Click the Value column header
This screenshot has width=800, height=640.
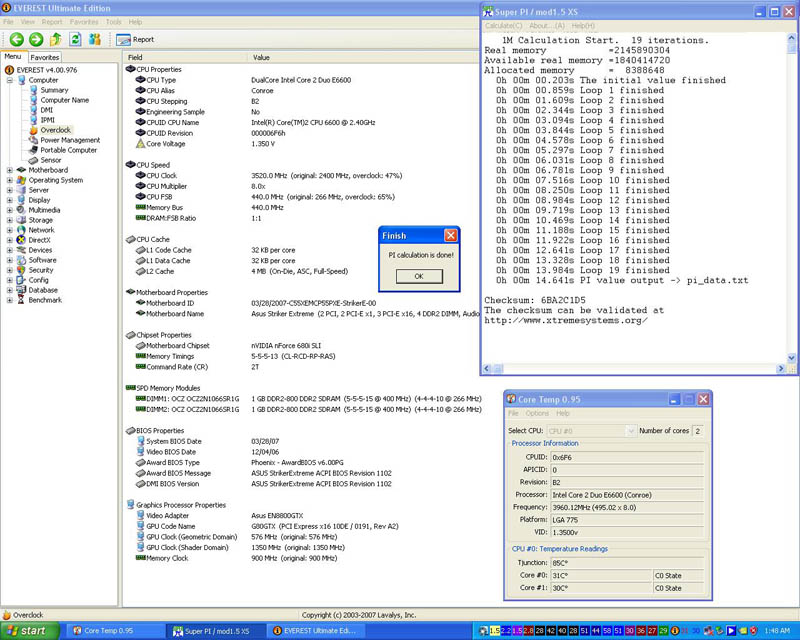coord(363,57)
